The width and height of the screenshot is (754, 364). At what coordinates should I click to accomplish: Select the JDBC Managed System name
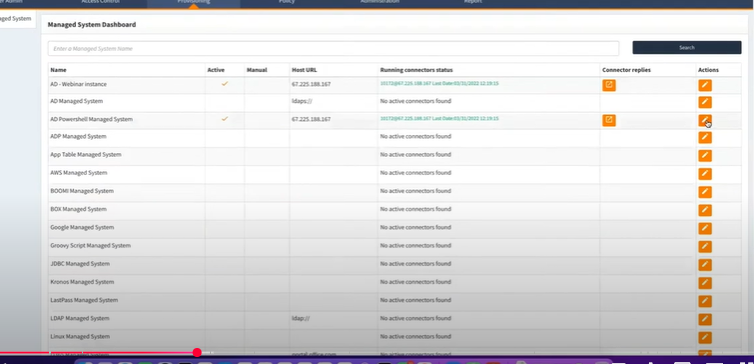(x=80, y=264)
